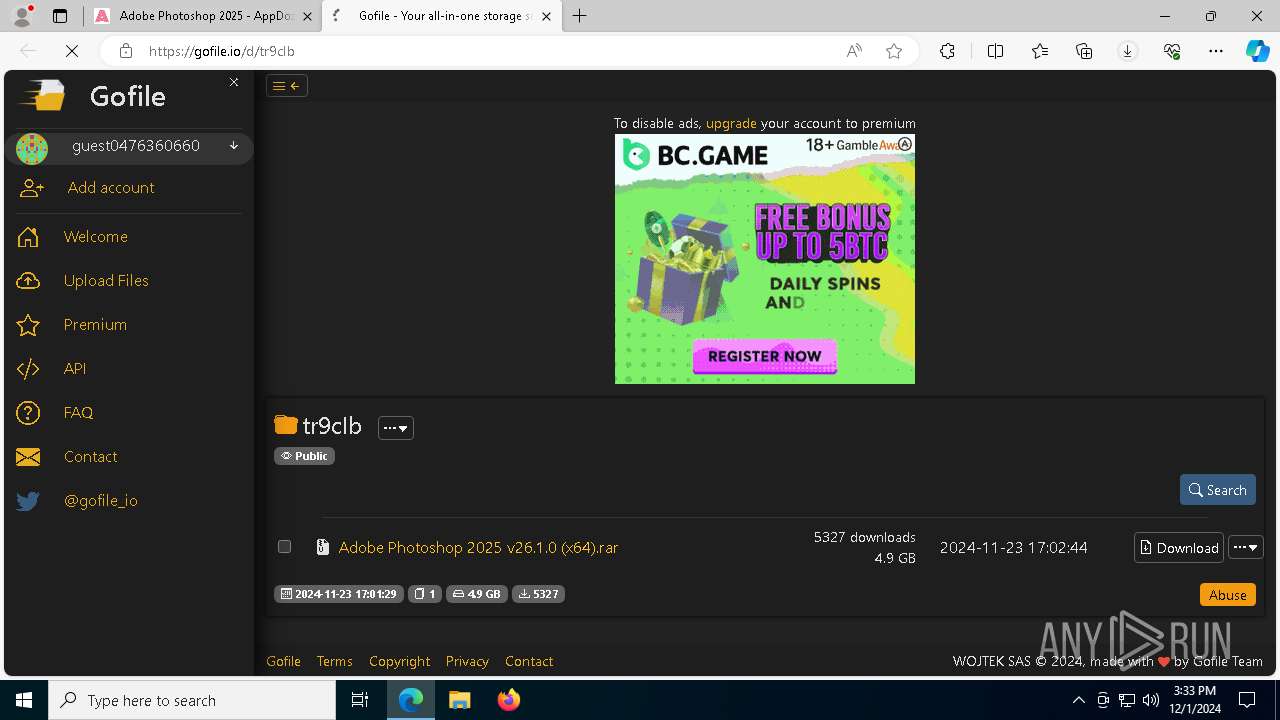Click the tr9clb folder icon
Viewport: 1280px width, 720px height.
point(286,425)
